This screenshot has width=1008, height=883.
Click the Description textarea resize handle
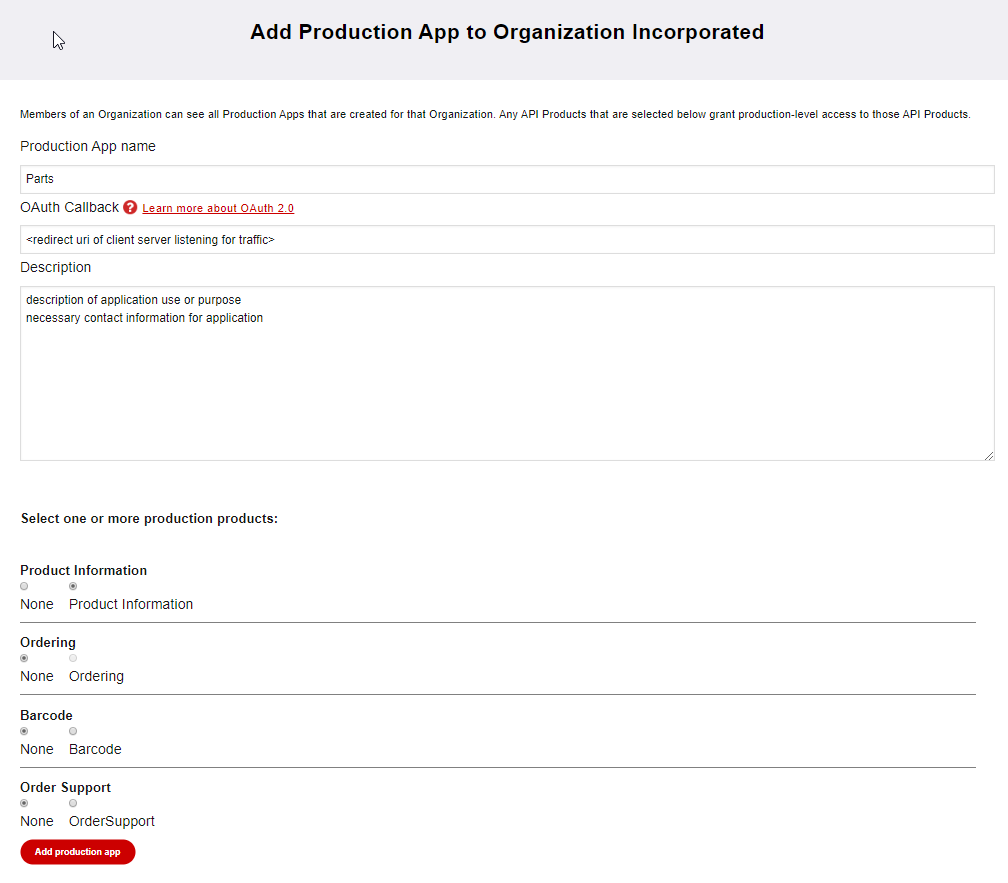[x=988, y=455]
